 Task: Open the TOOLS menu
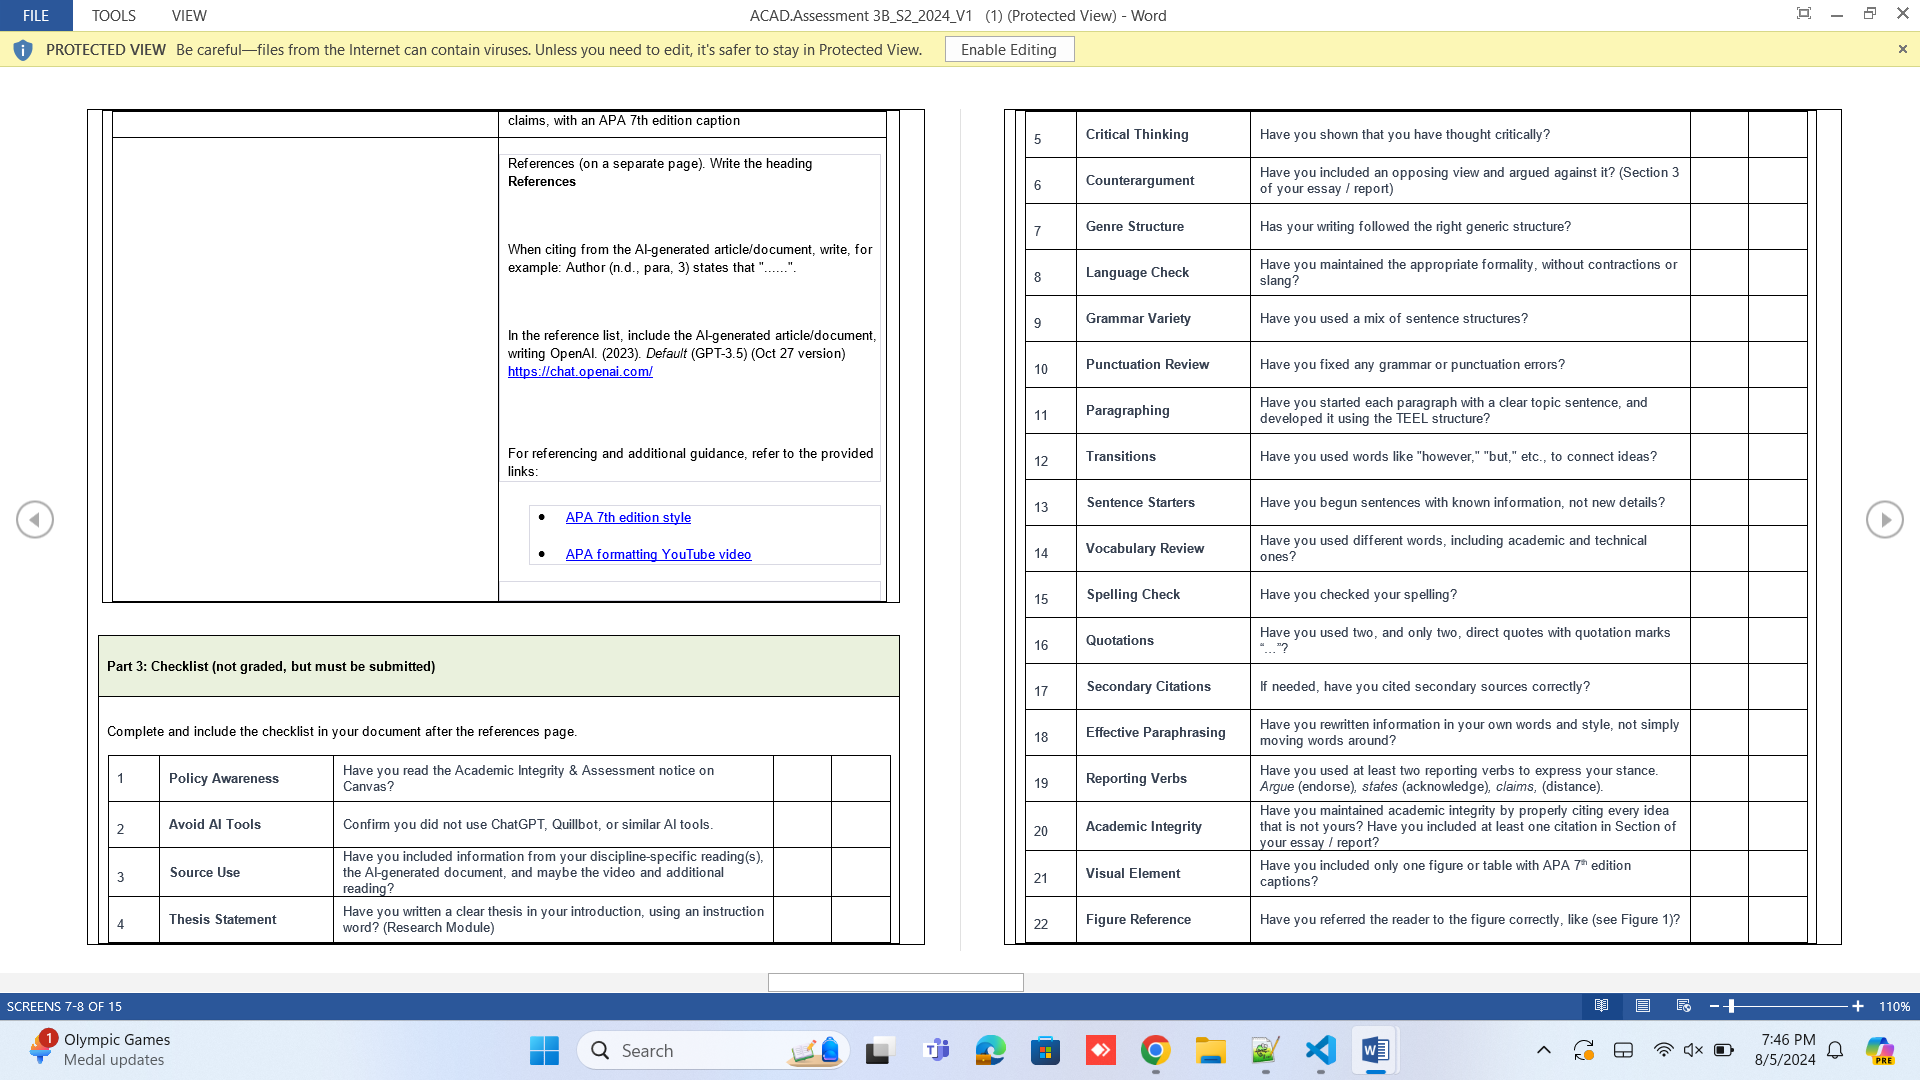pyautogui.click(x=113, y=15)
